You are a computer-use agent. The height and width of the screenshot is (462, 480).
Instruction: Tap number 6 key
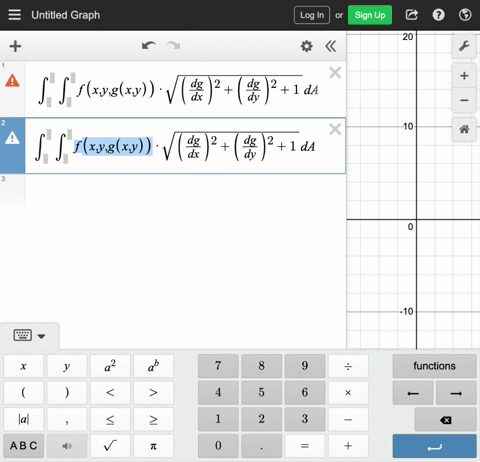tap(305, 393)
